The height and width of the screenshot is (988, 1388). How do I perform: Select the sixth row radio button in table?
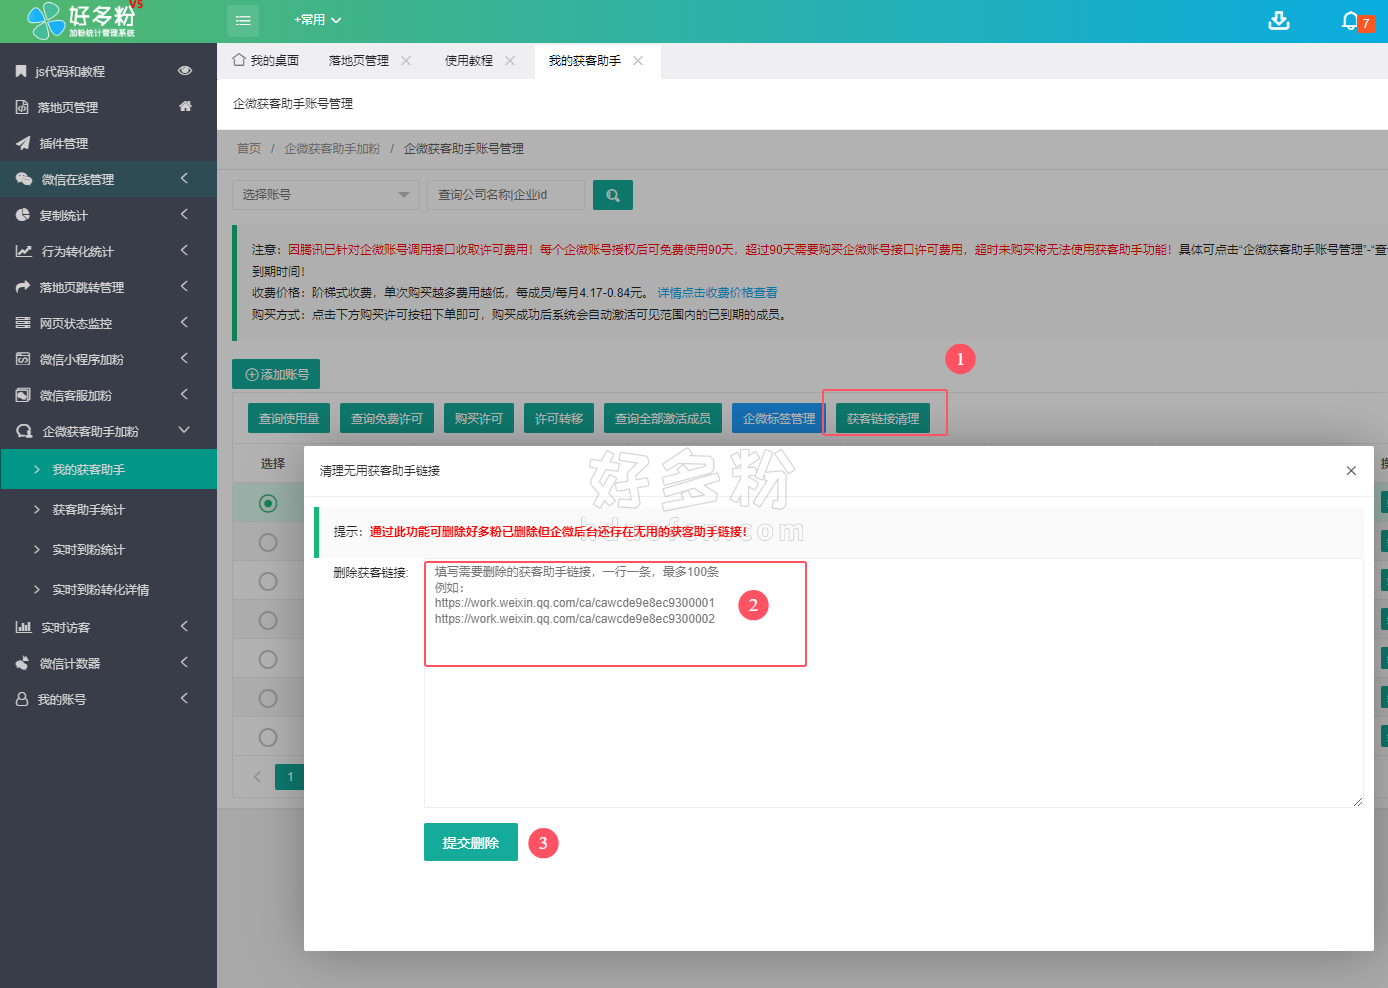pyautogui.click(x=268, y=698)
